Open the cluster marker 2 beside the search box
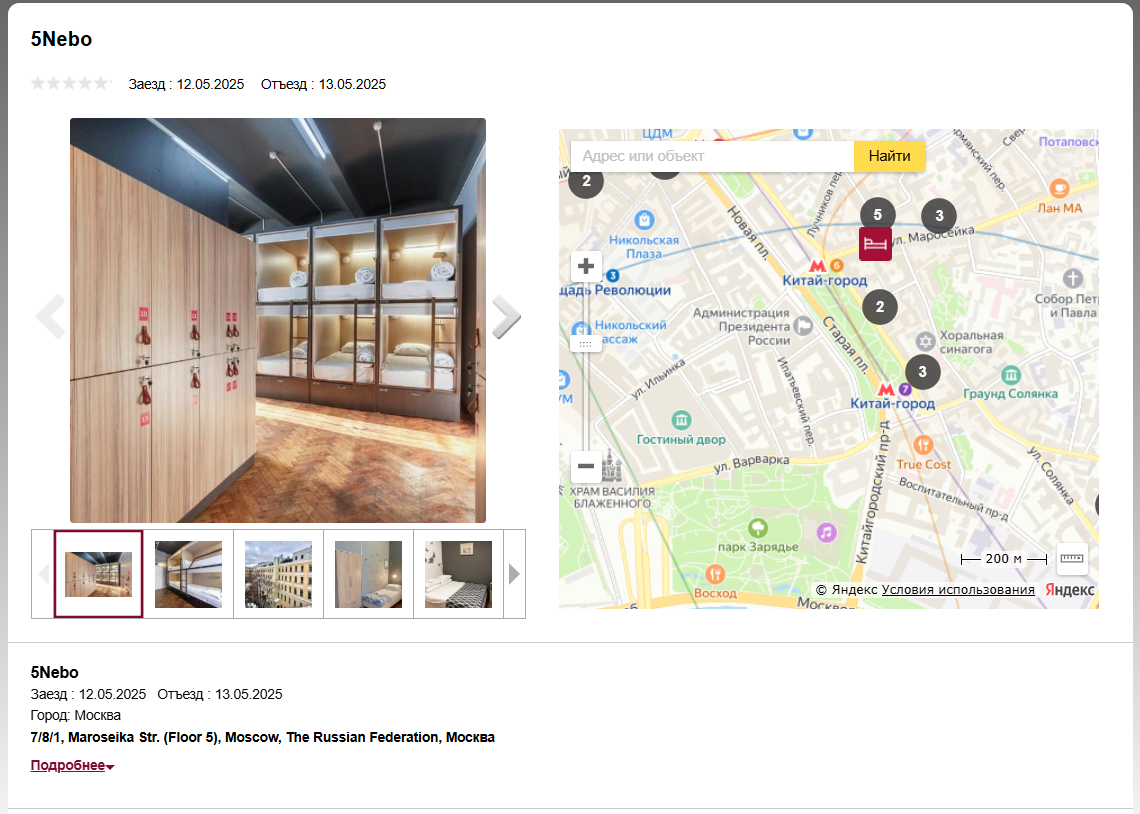This screenshot has height=814, width=1140. click(x=586, y=181)
